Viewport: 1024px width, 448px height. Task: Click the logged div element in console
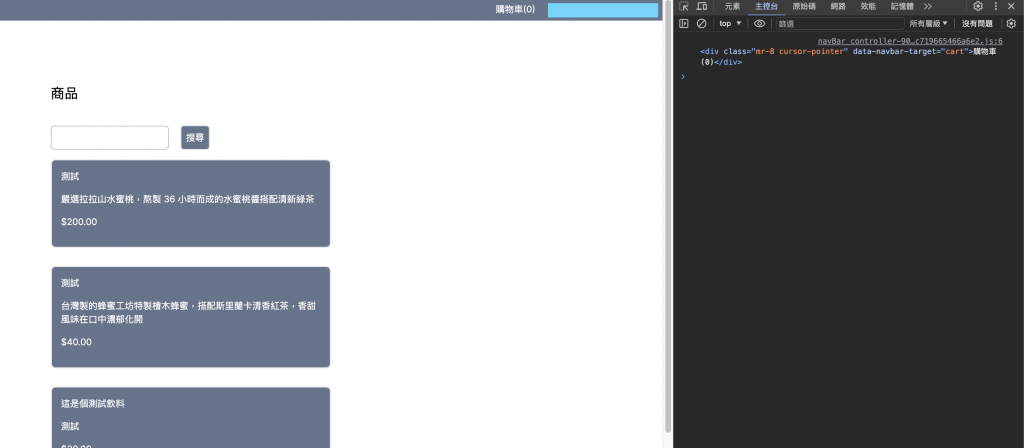[x=848, y=57]
